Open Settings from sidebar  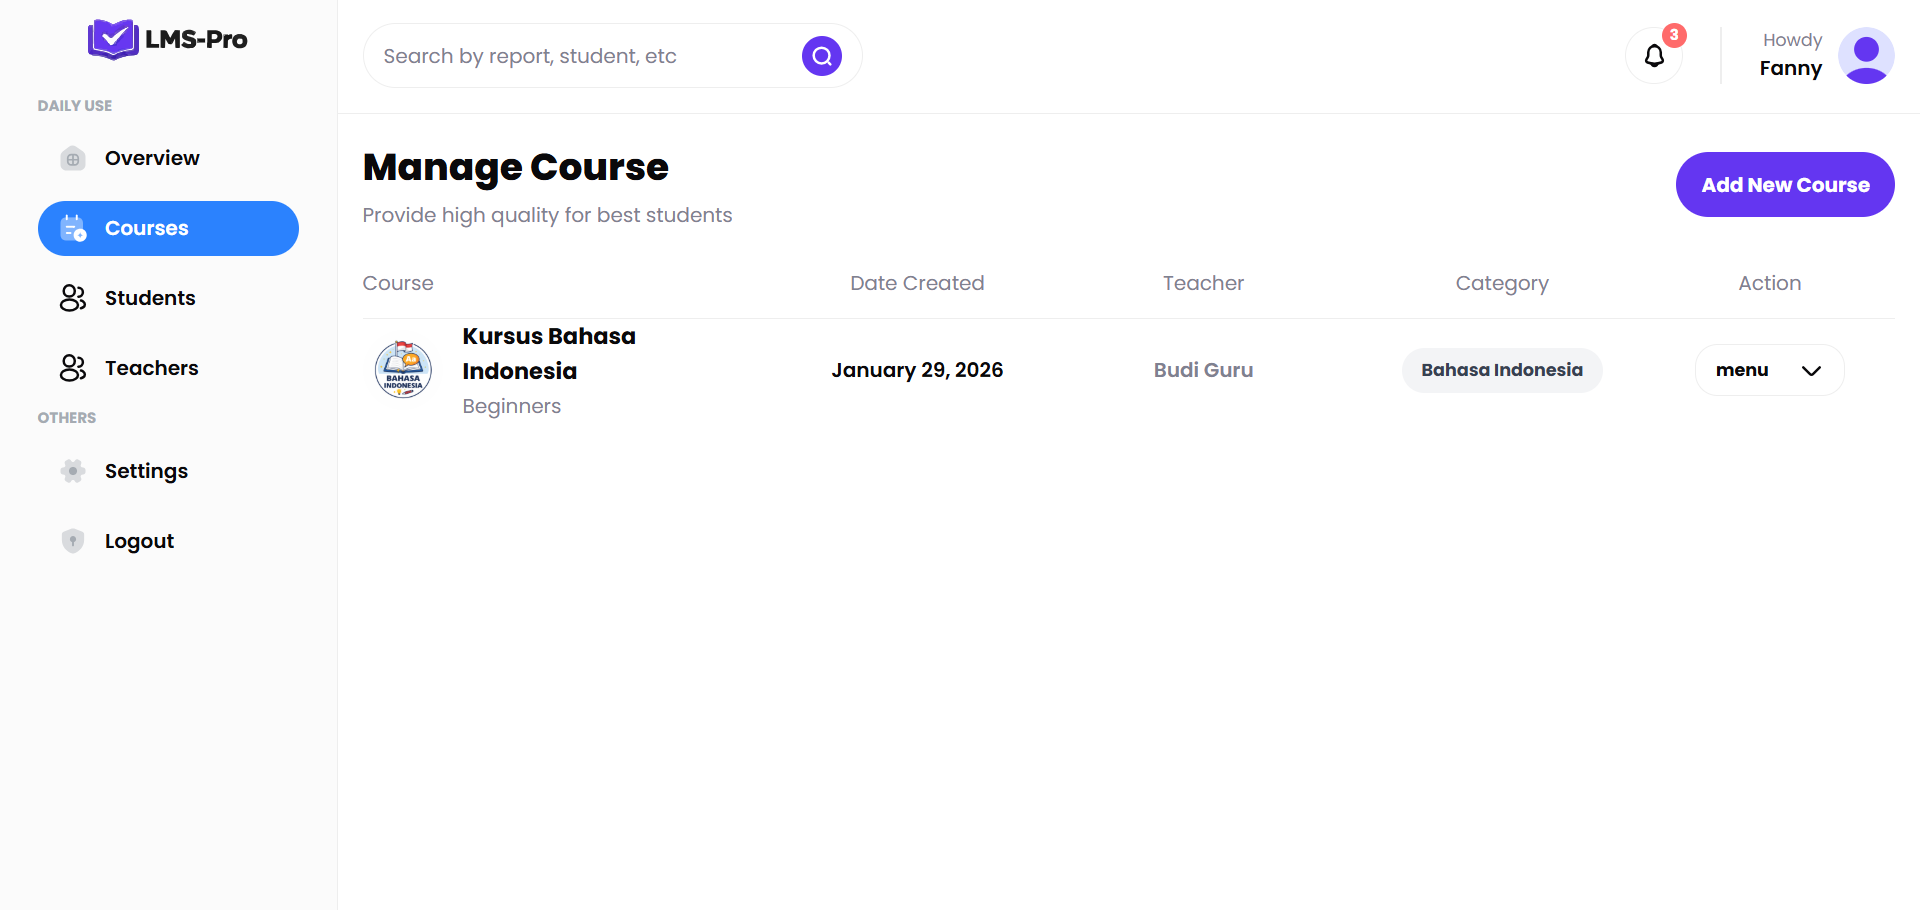tap(168, 471)
